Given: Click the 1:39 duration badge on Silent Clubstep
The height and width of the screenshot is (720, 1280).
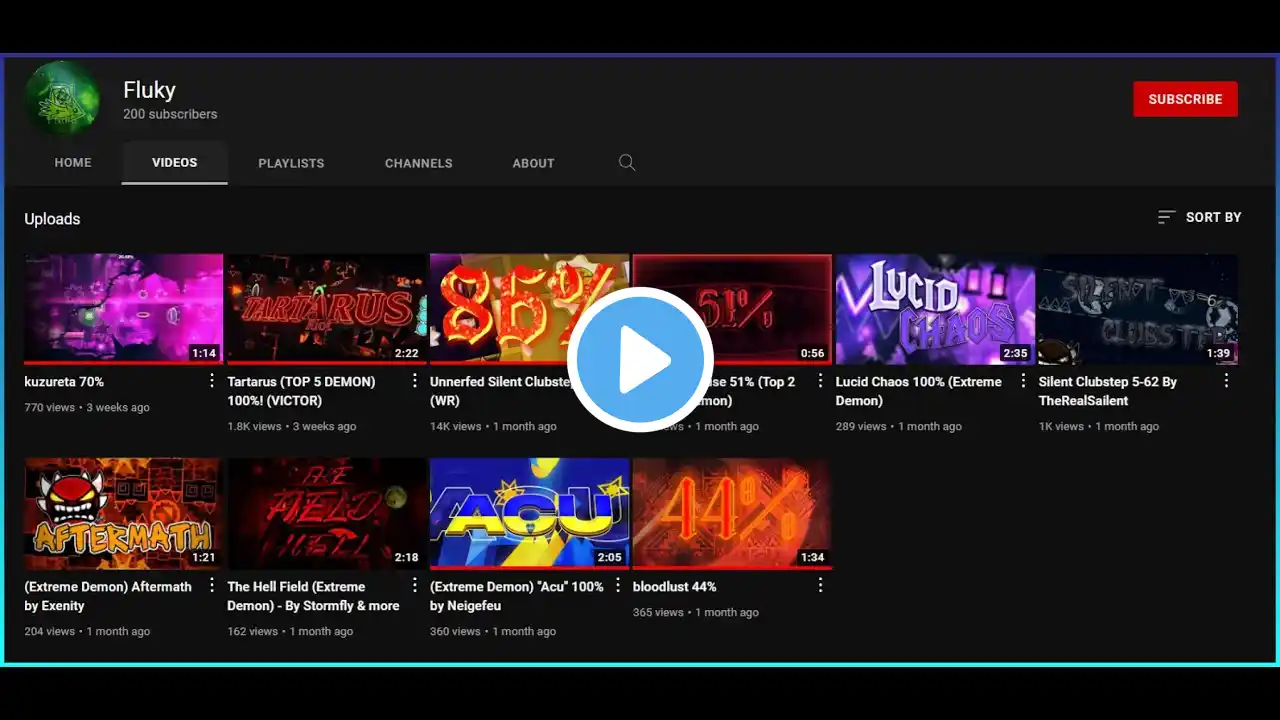Looking at the screenshot, I should pyautogui.click(x=1218, y=353).
